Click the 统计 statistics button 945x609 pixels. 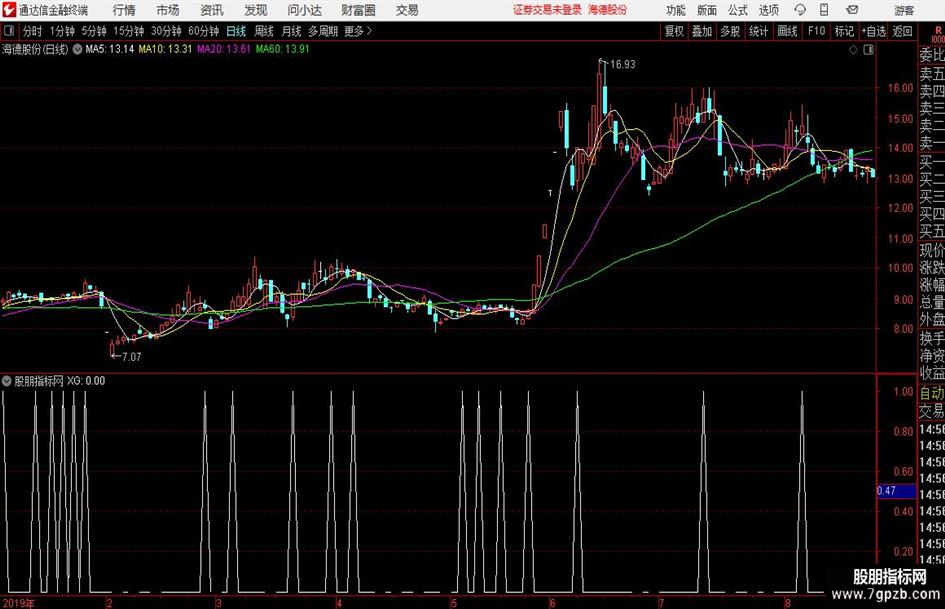pyautogui.click(x=758, y=31)
